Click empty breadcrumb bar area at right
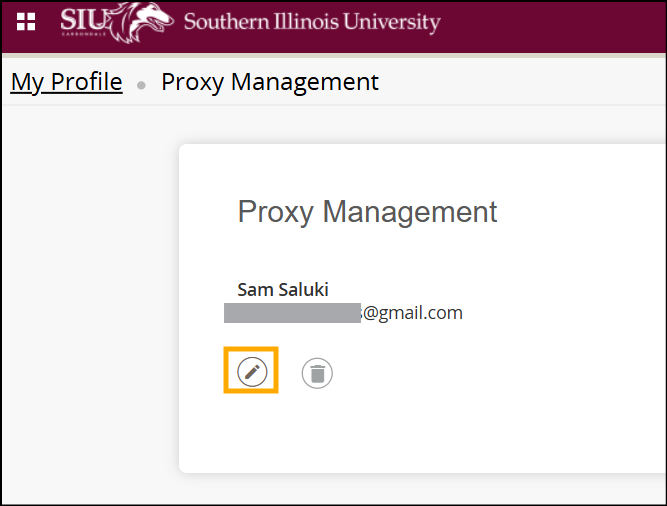This screenshot has width=667, height=506. click(x=540, y=83)
